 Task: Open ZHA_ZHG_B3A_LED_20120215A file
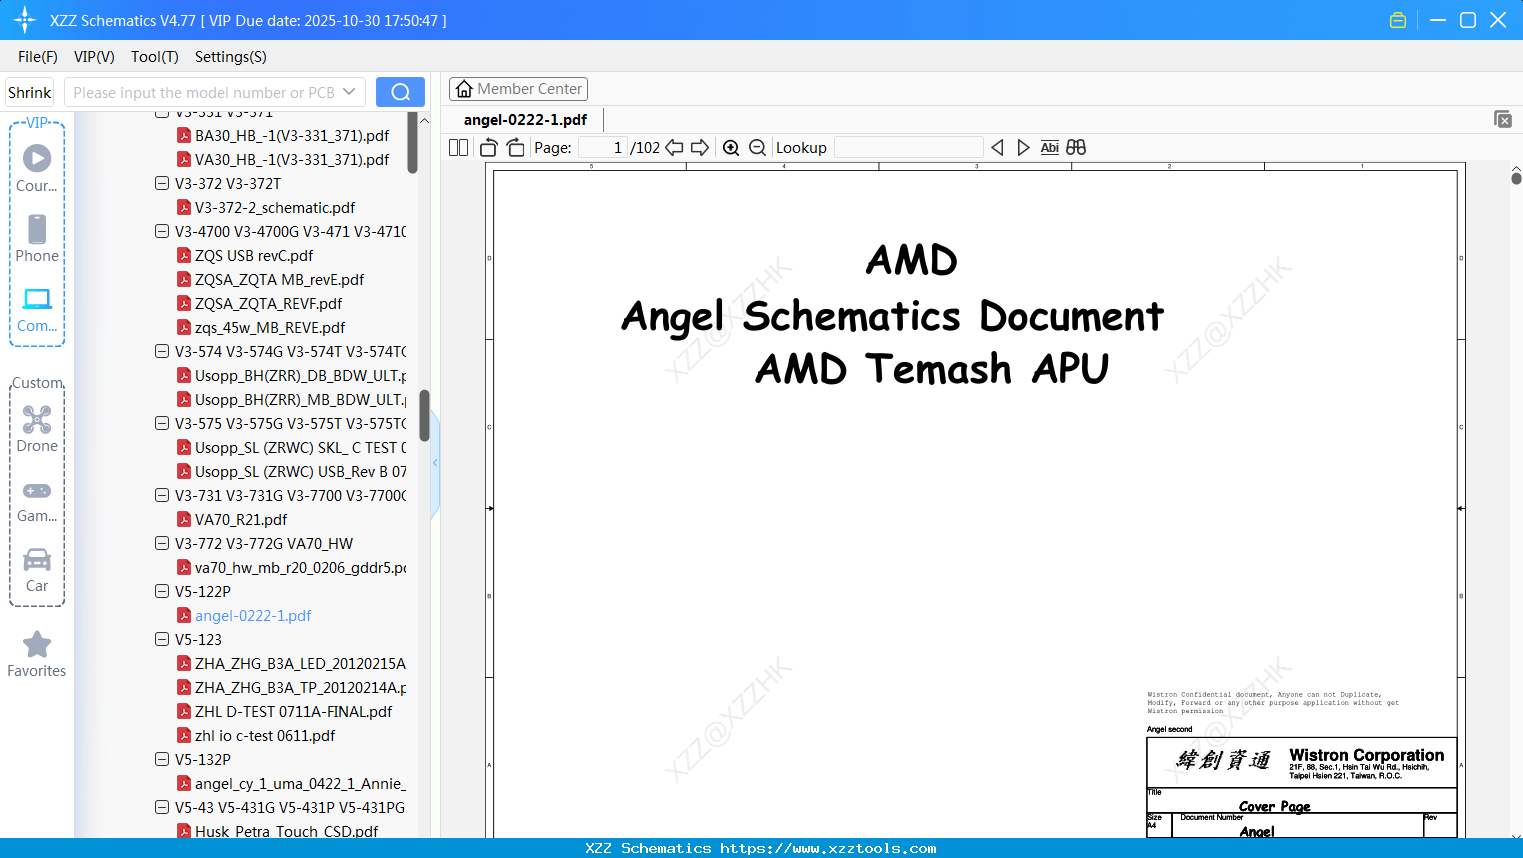coord(300,663)
